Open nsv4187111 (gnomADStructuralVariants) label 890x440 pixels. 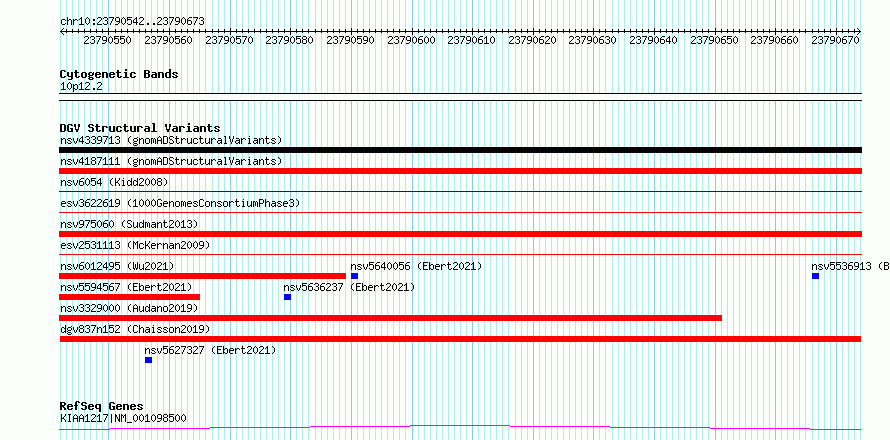(x=171, y=161)
